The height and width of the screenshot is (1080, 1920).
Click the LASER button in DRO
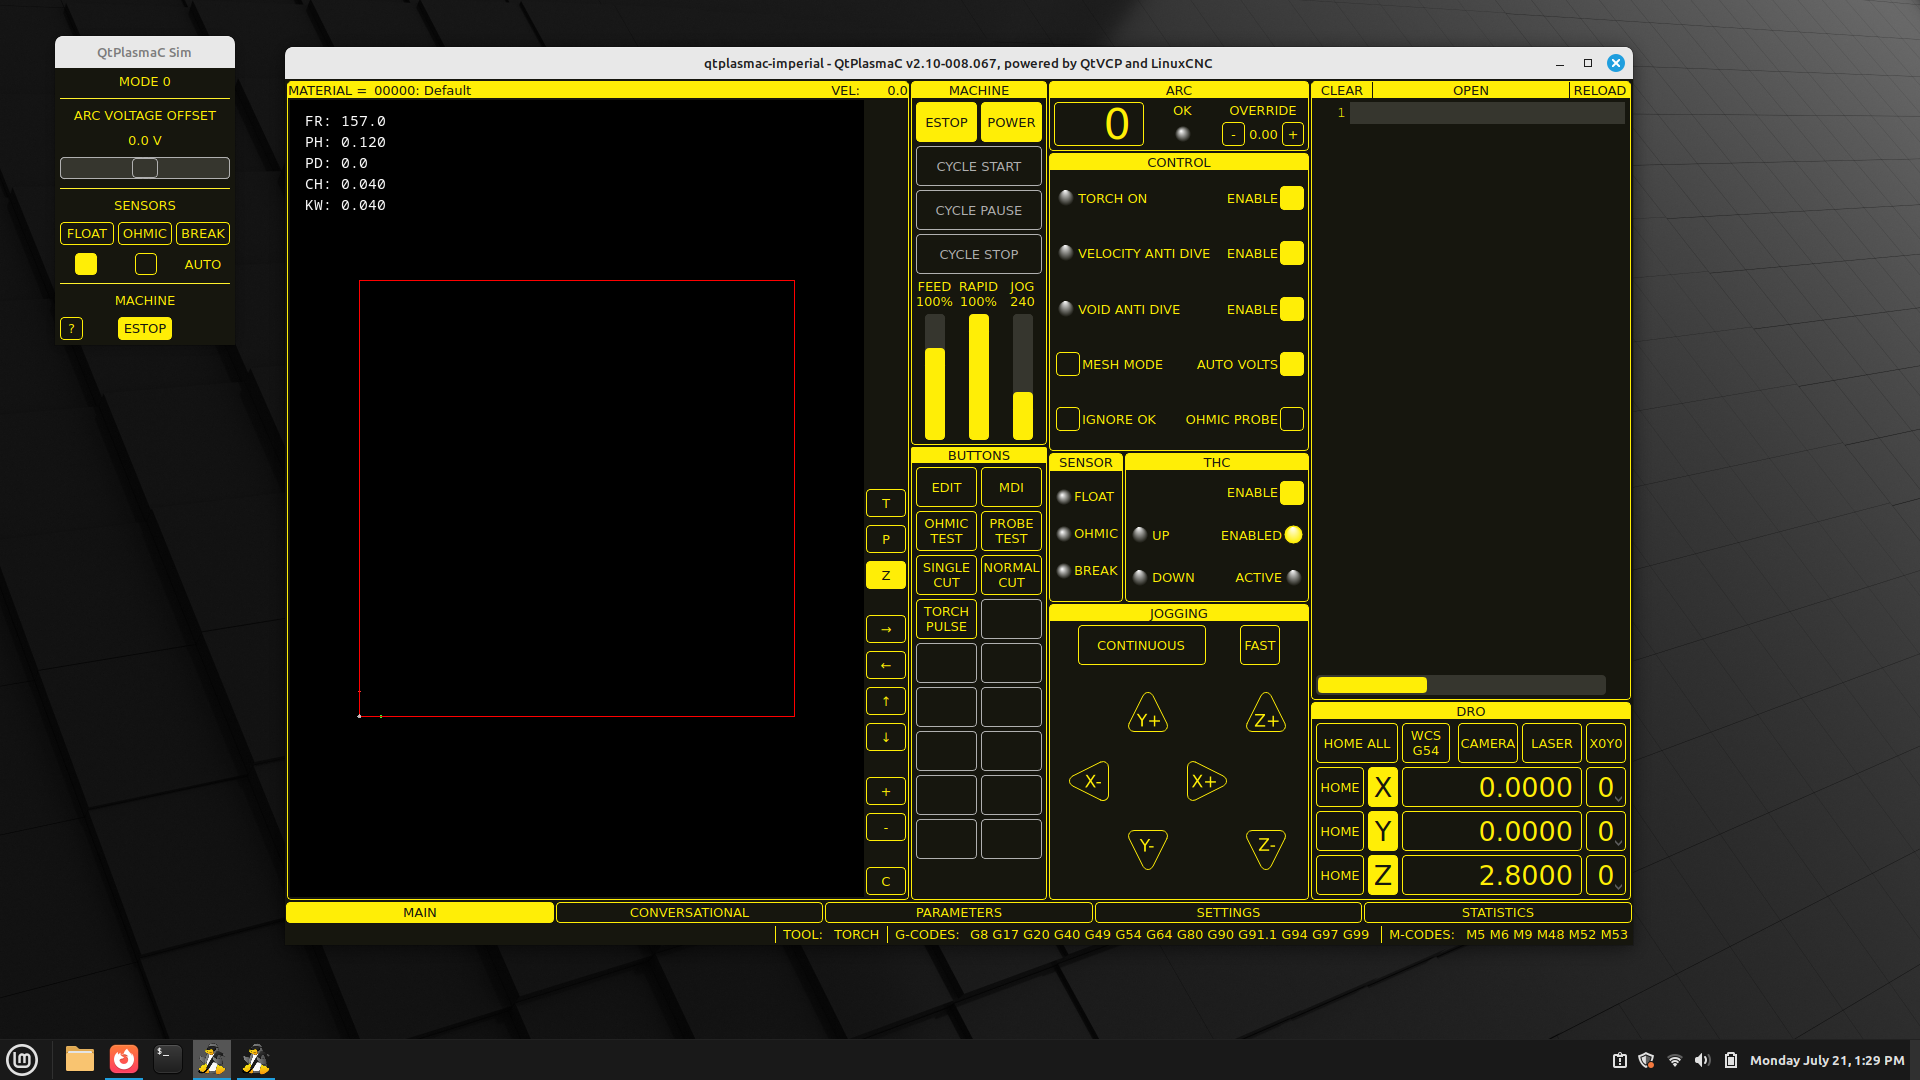coord(1551,743)
